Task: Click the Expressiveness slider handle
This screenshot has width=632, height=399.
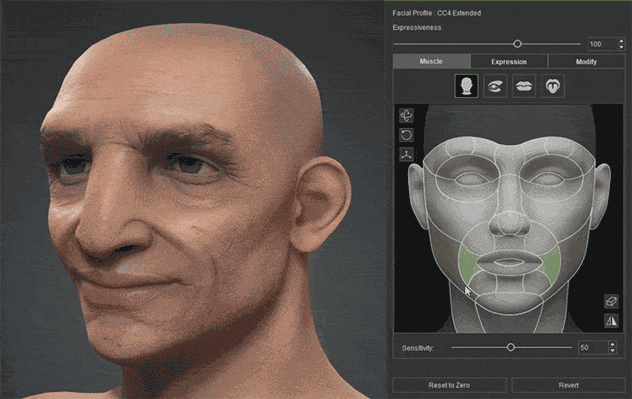Action: click(x=518, y=44)
